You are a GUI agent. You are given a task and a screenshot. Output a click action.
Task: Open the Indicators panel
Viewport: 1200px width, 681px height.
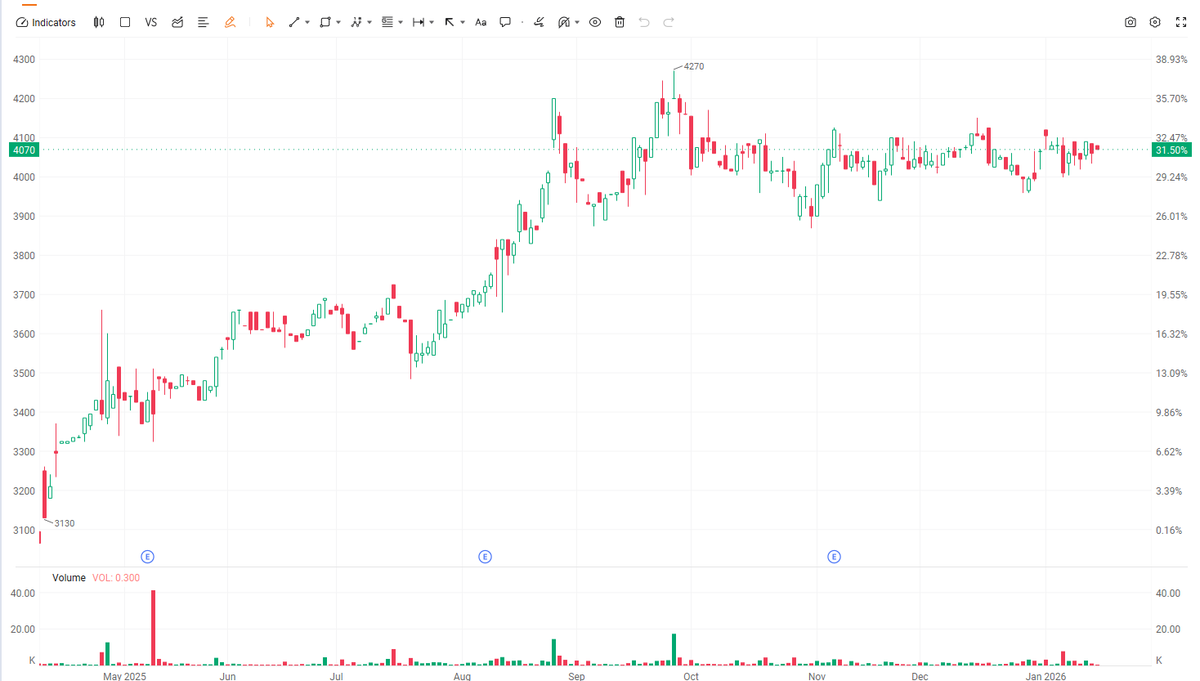(46, 22)
